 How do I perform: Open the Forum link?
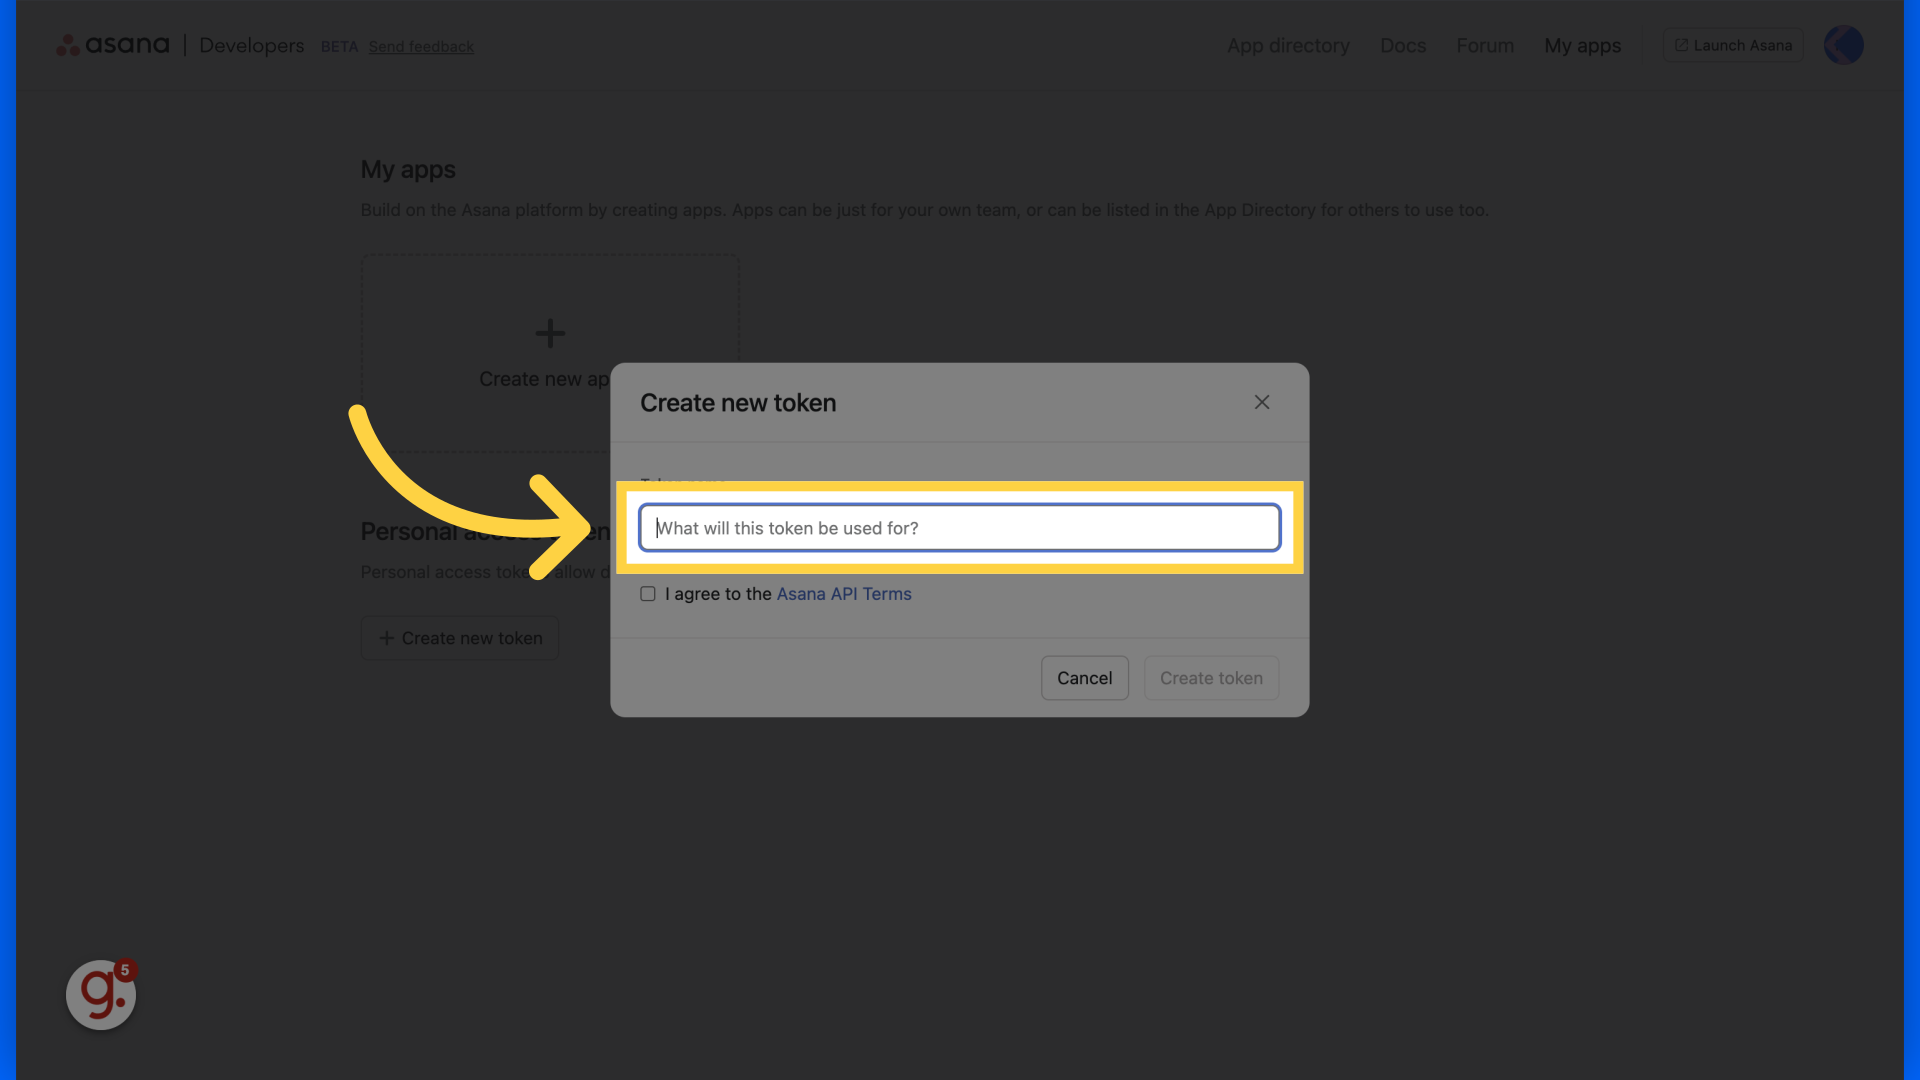[1485, 46]
